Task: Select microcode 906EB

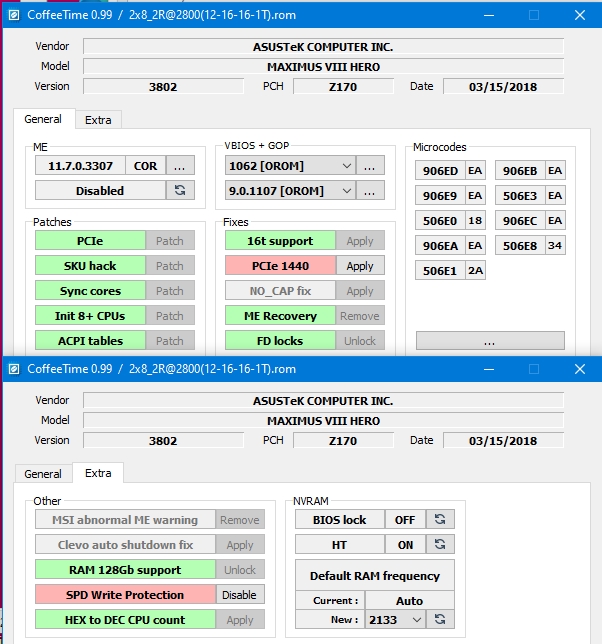Action: [x=520, y=170]
